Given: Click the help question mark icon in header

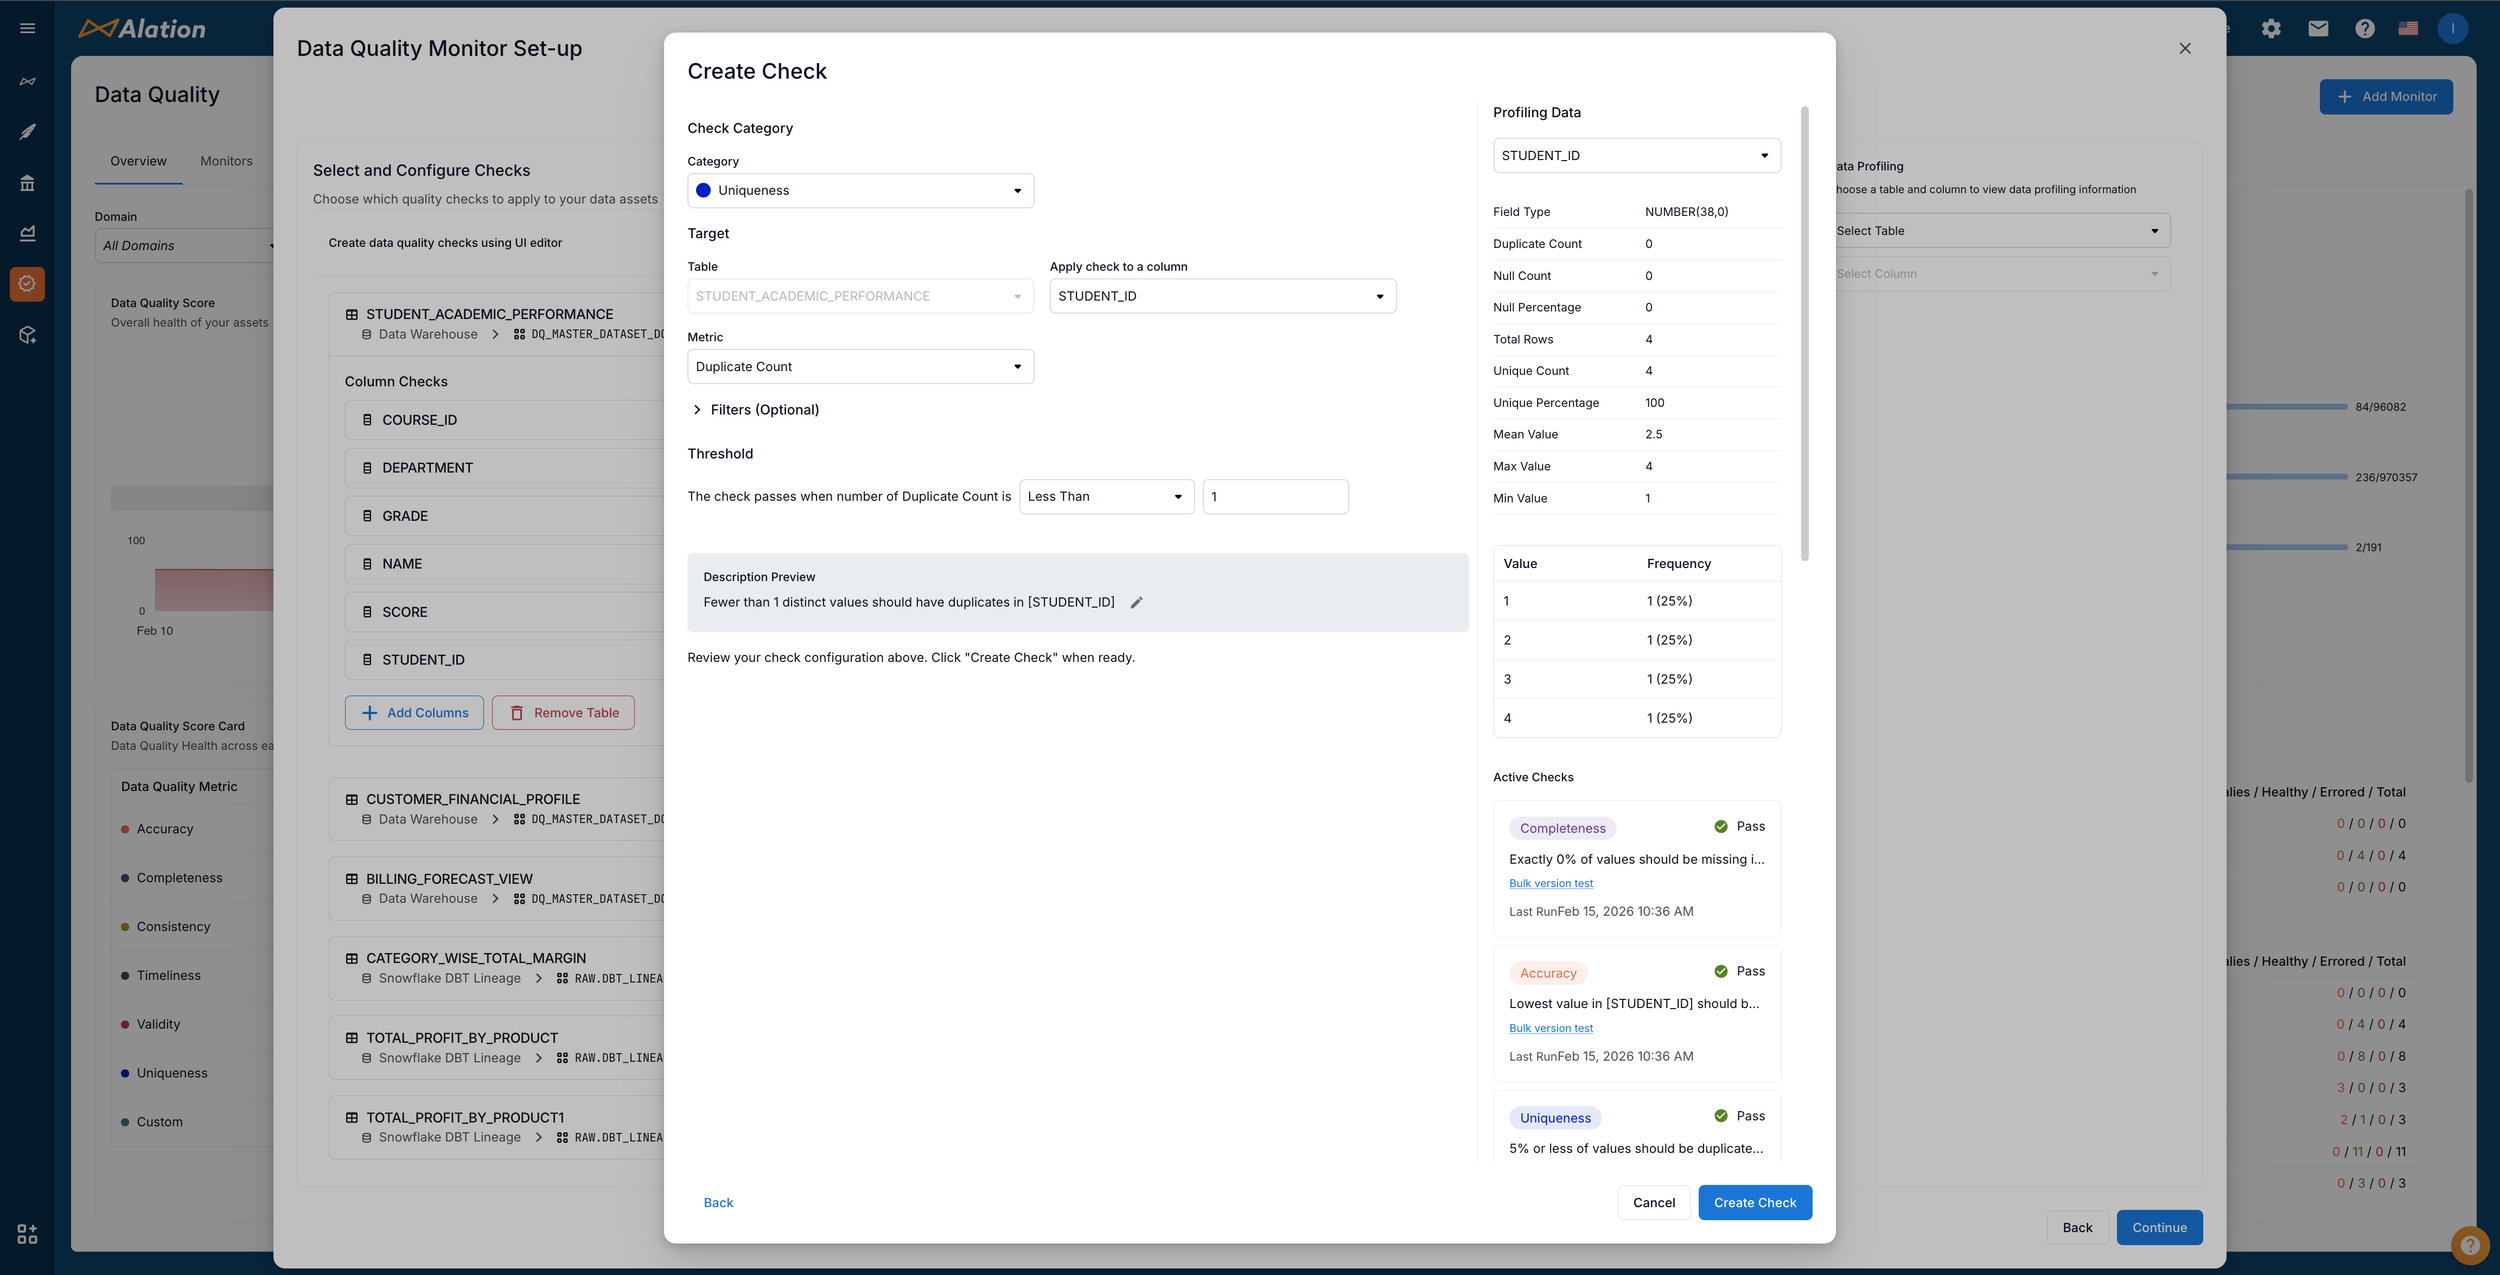Looking at the screenshot, I should 2364,28.
